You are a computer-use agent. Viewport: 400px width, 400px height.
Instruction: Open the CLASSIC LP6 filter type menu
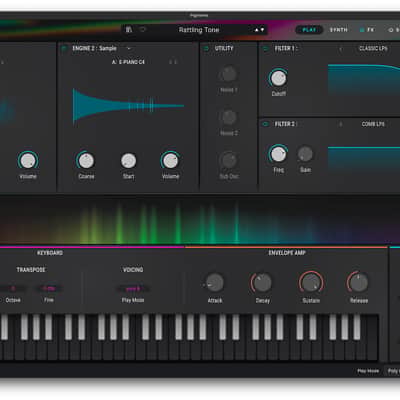click(x=373, y=49)
